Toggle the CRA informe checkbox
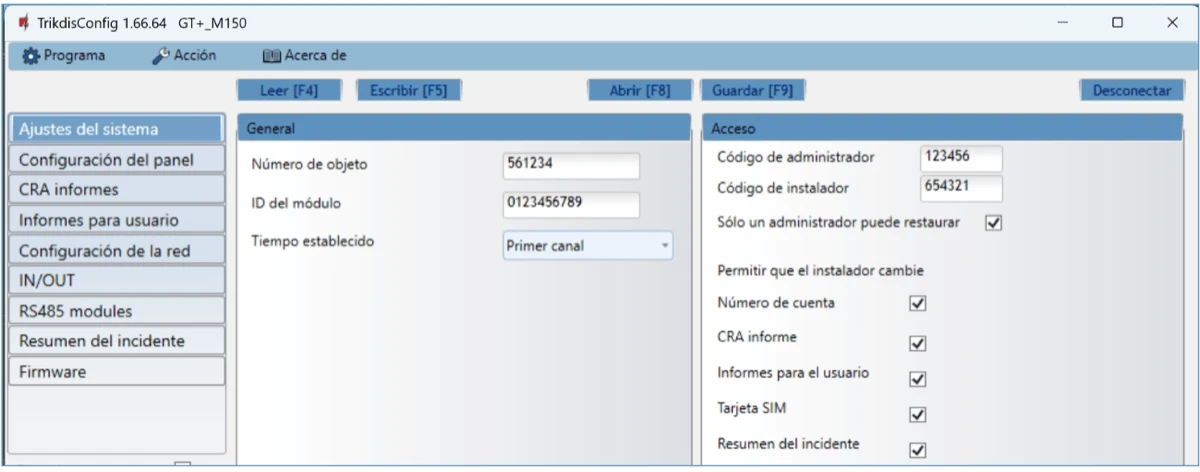1200x472 pixels. 918,343
